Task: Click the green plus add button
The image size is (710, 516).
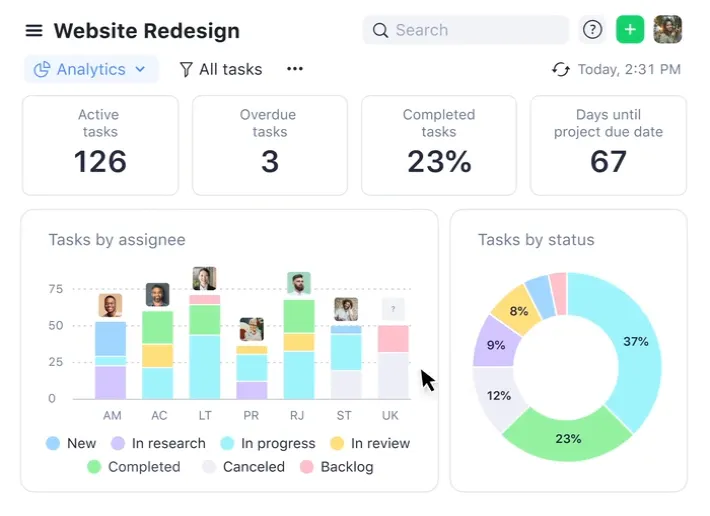Action: pos(630,30)
